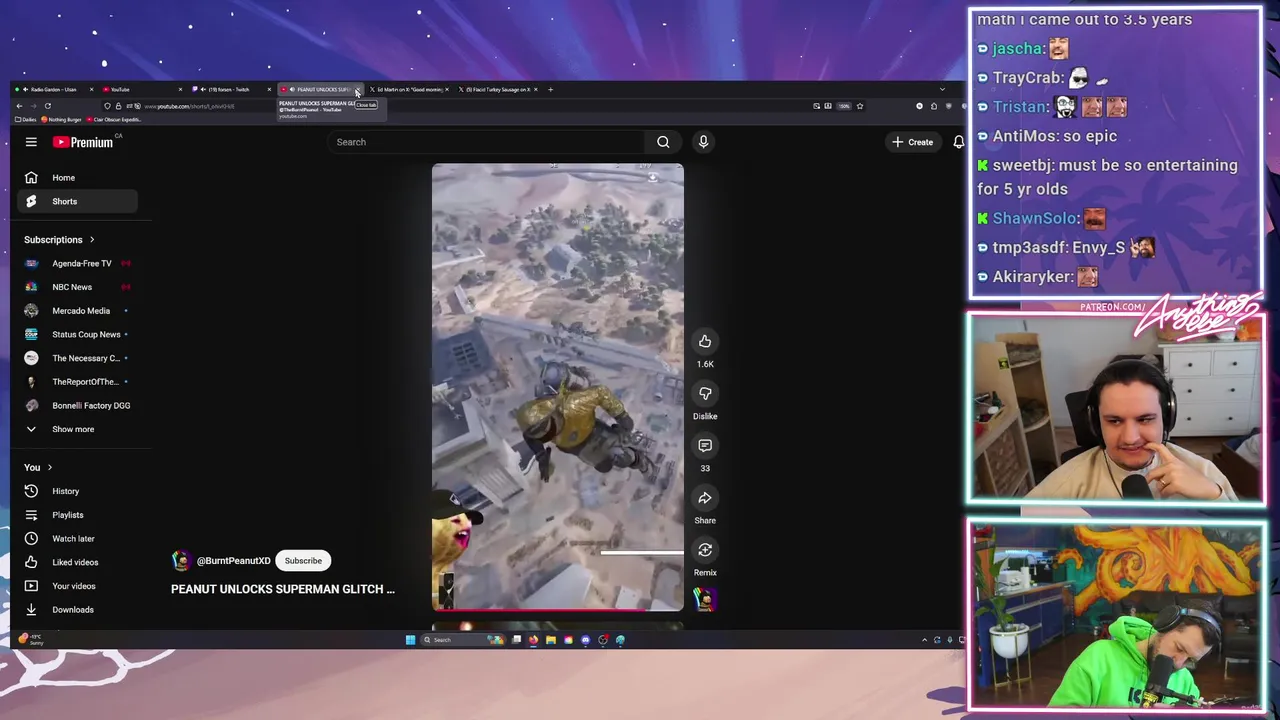This screenshot has width=1280, height=720.
Task: Switch to the YouTube browser tab
Action: click(x=142, y=89)
